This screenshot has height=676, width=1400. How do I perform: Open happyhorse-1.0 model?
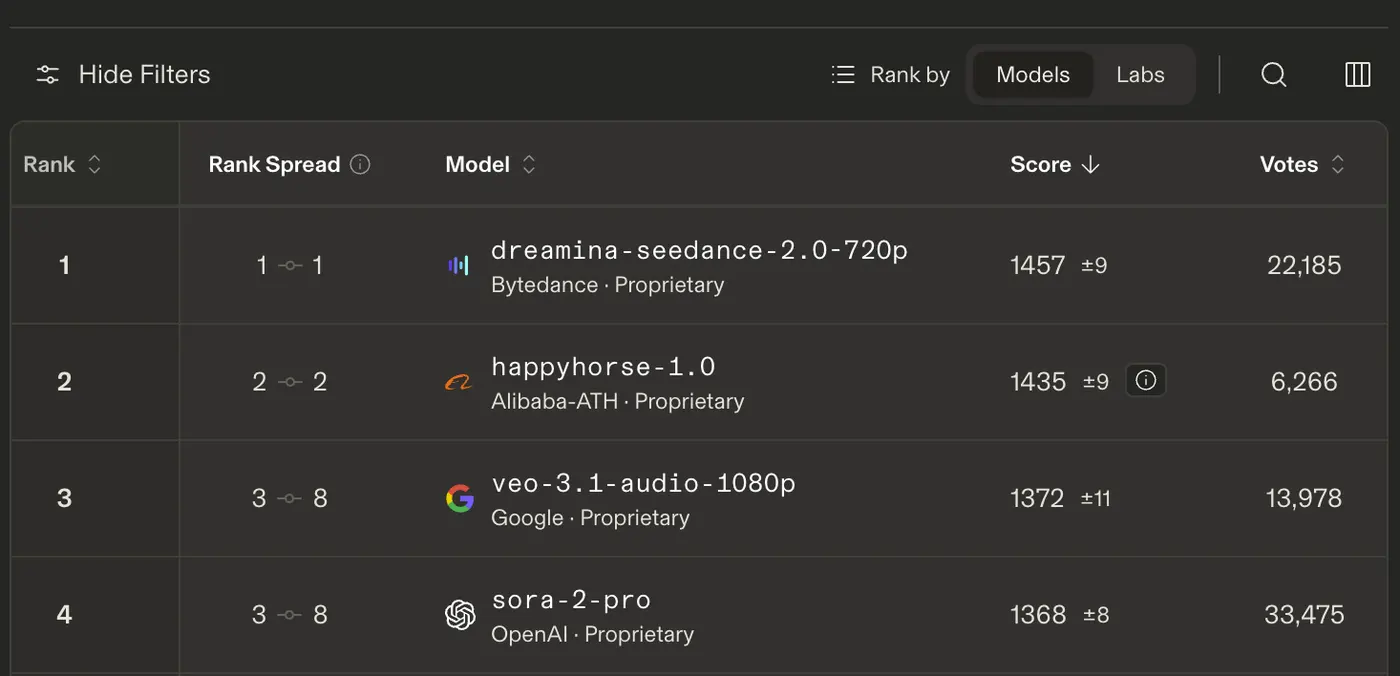(x=603, y=367)
